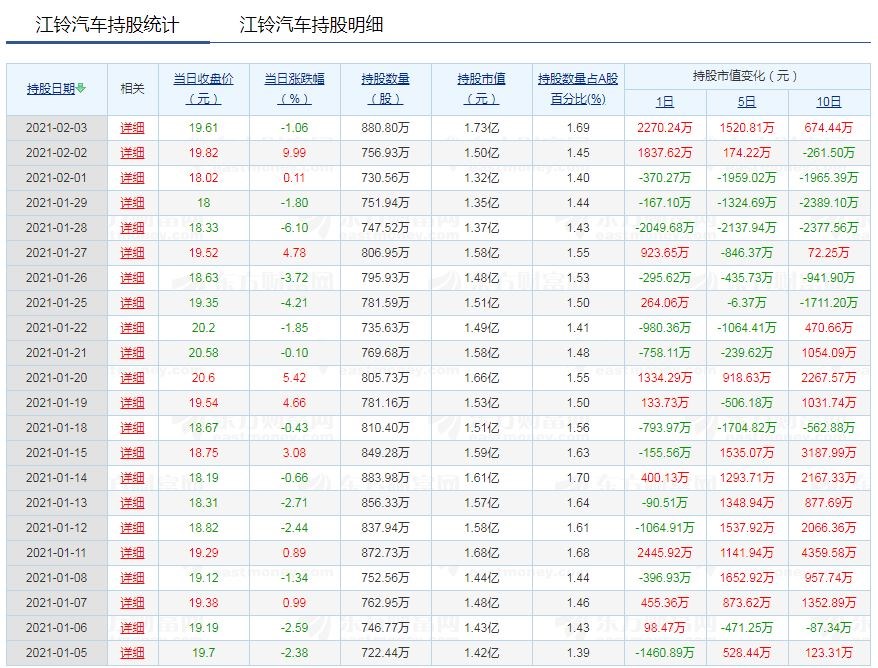Switch to 江铃汽车持股统计 tab
The width and height of the screenshot is (878, 668).
coord(107,25)
